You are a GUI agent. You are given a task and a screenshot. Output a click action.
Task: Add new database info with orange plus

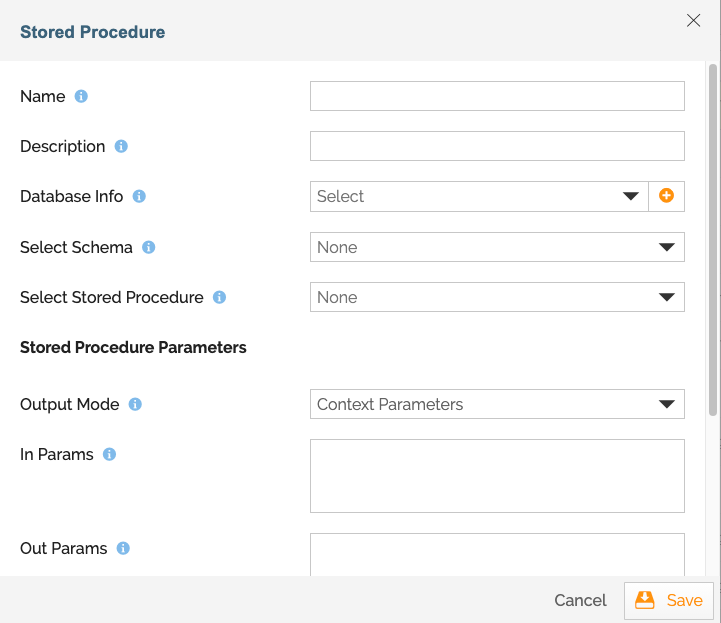tap(666, 196)
